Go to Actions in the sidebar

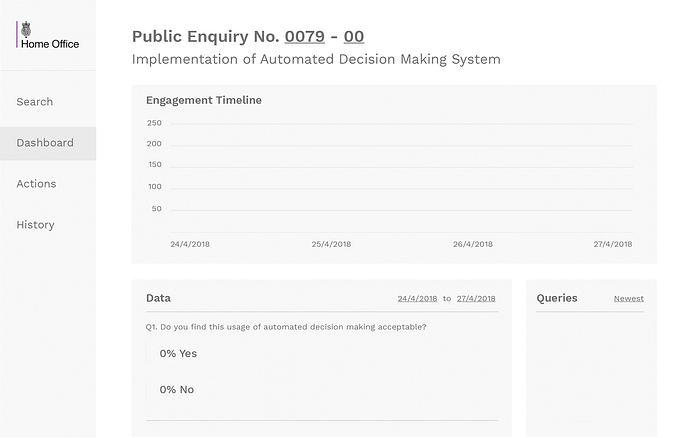(36, 184)
